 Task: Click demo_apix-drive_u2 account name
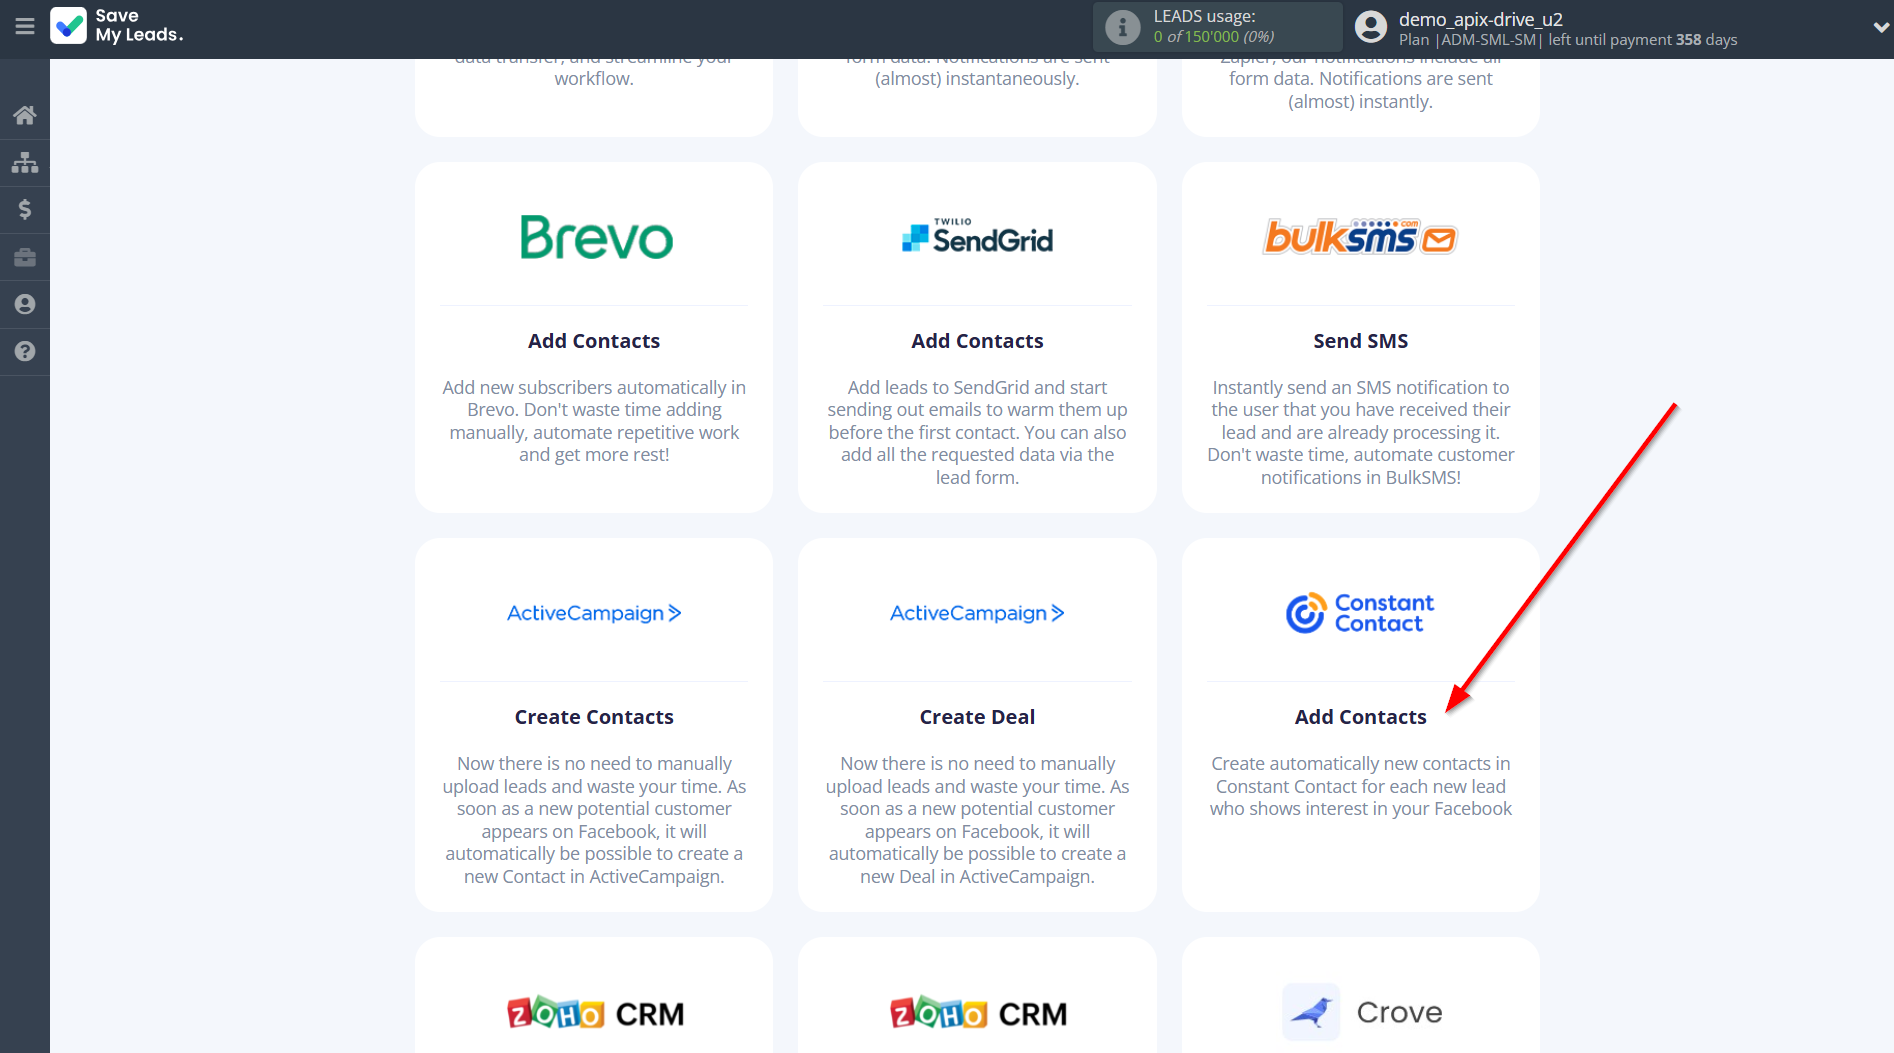(x=1480, y=19)
